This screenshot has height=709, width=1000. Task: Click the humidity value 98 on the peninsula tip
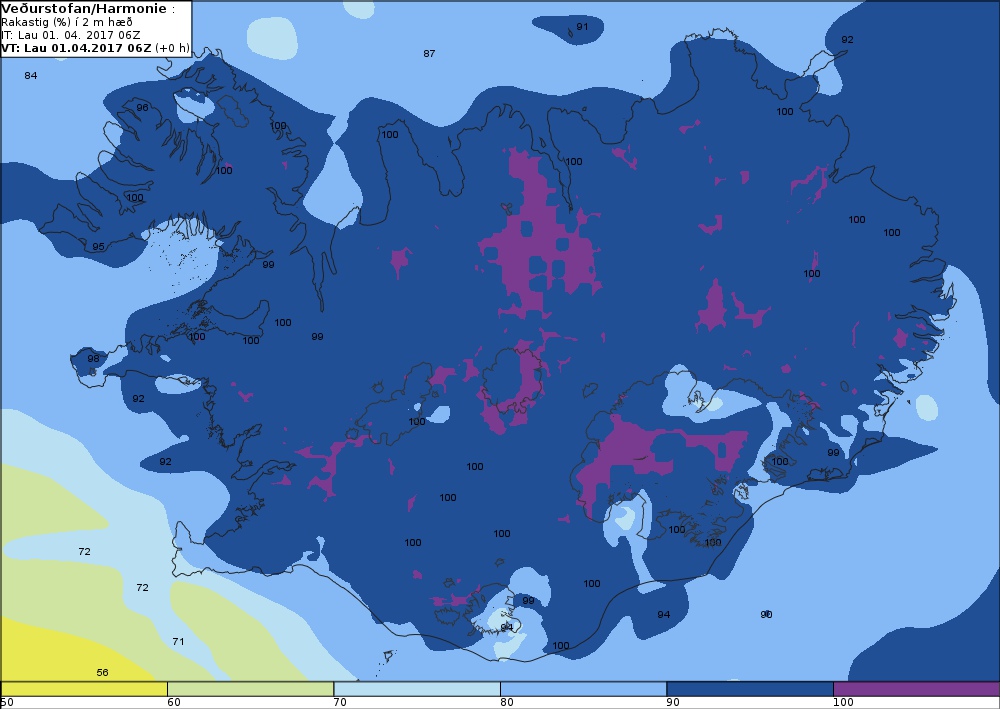click(x=94, y=358)
